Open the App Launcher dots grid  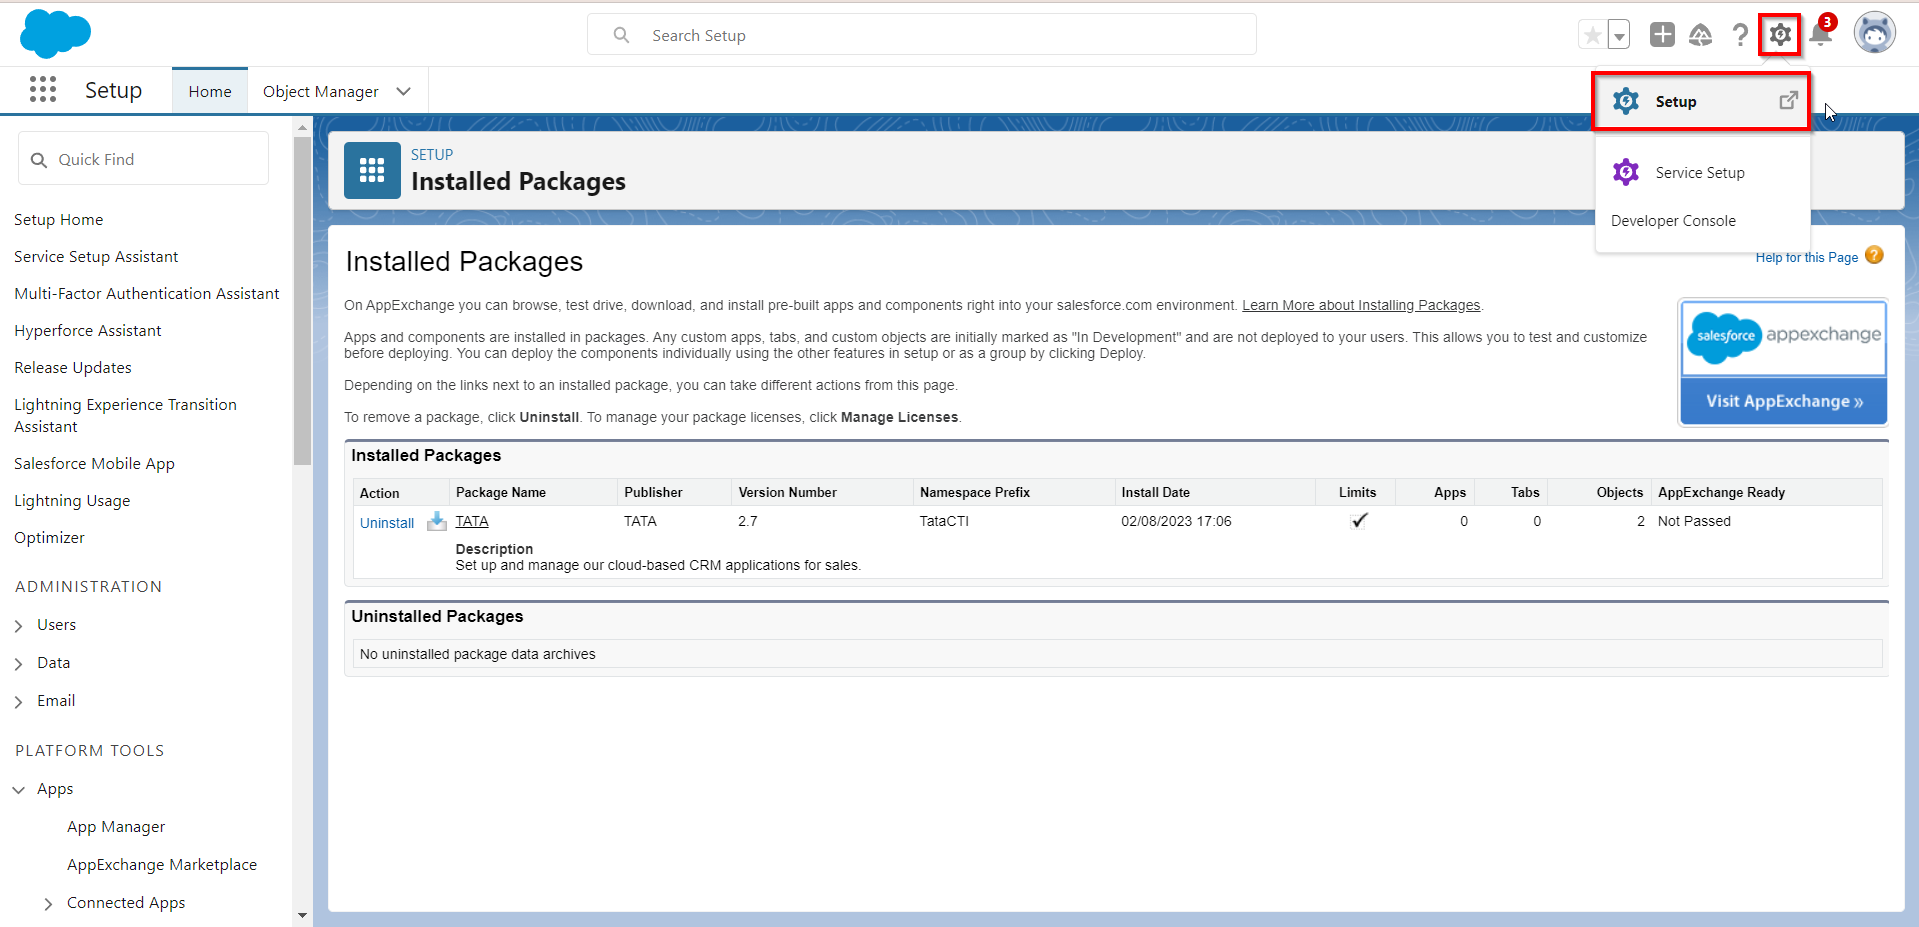43,90
